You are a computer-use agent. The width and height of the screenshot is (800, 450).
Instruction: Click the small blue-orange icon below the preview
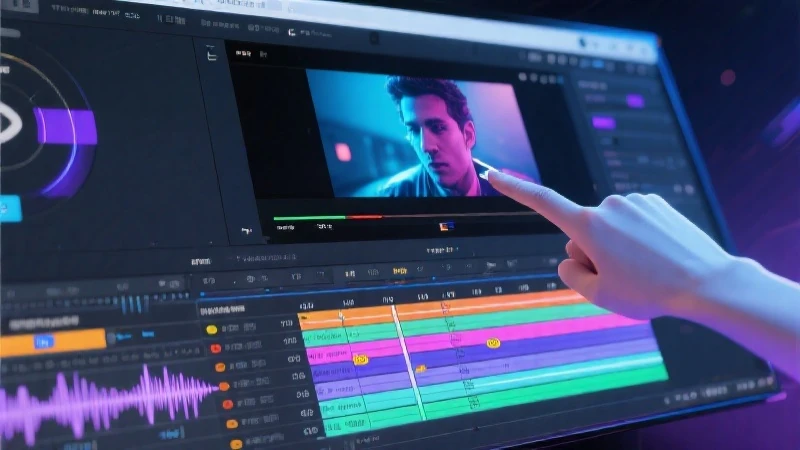pyautogui.click(x=446, y=225)
